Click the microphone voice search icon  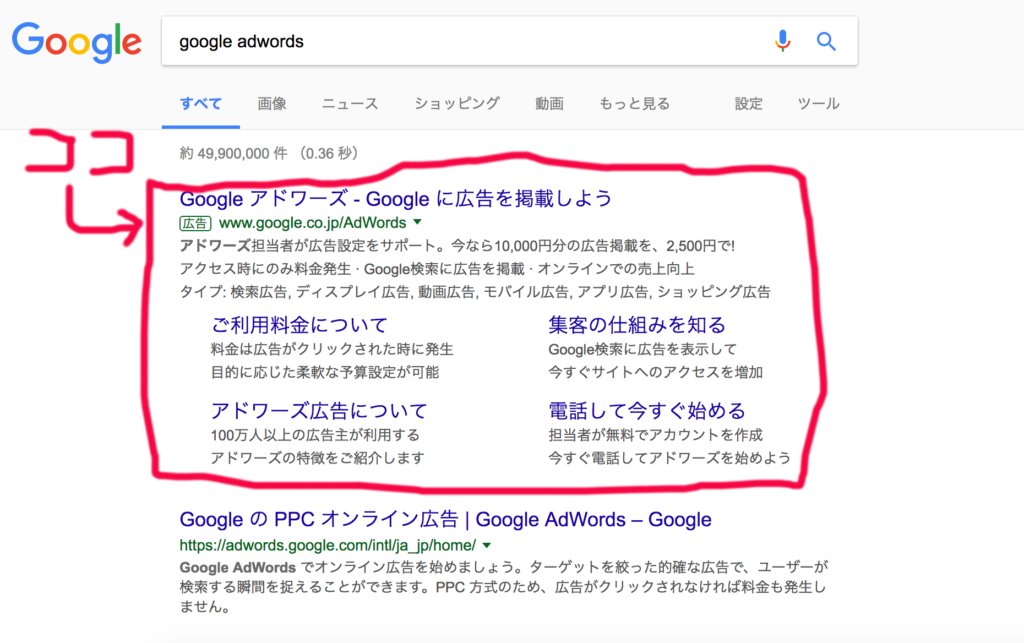(783, 42)
